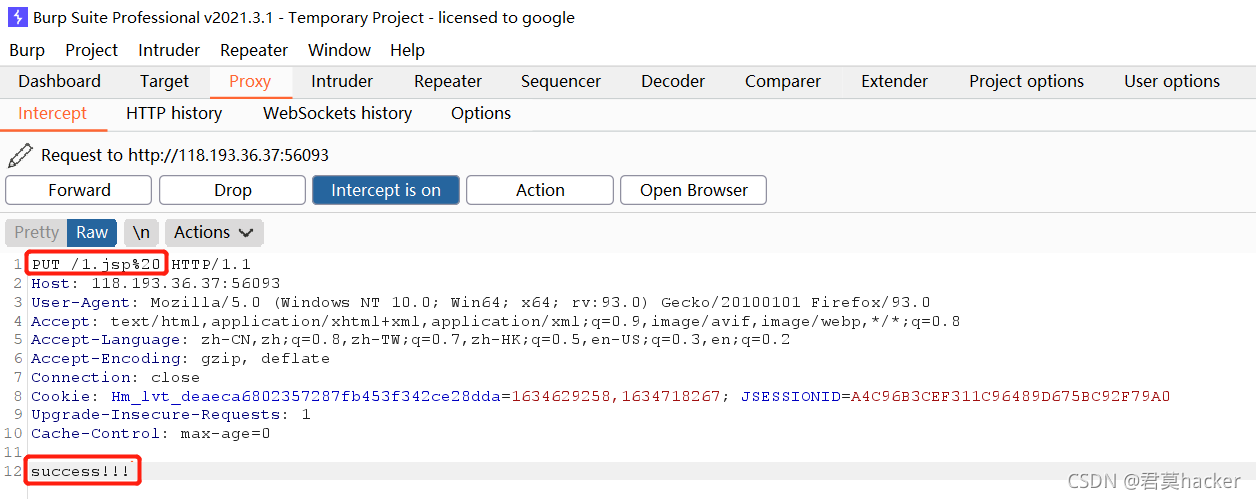Expand the Actions dropdown
The width and height of the screenshot is (1256, 499).
tap(214, 232)
